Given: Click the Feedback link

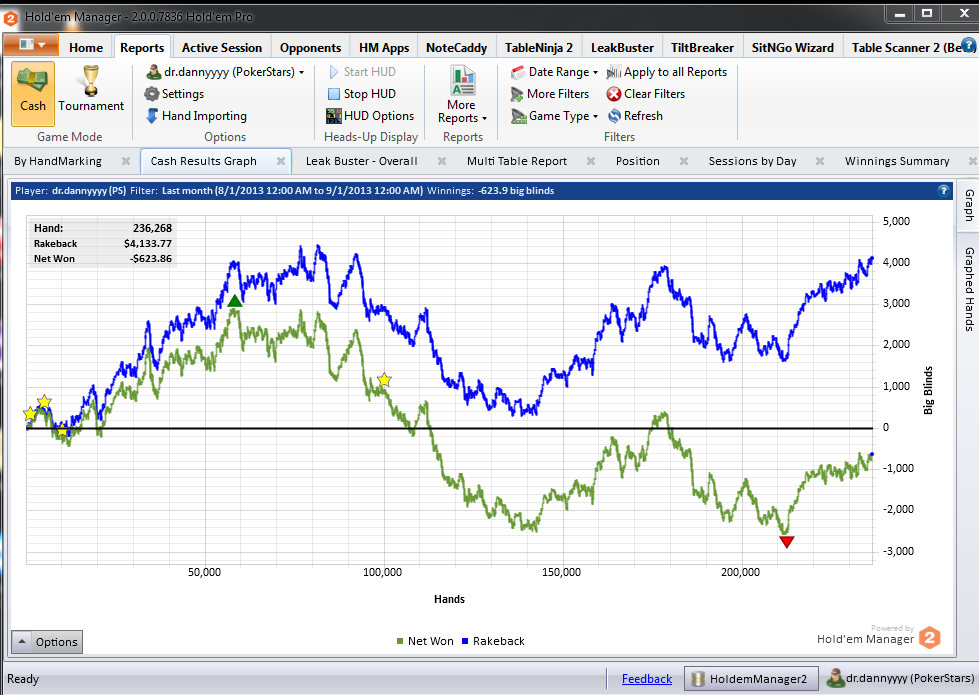Looking at the screenshot, I should click(x=647, y=679).
